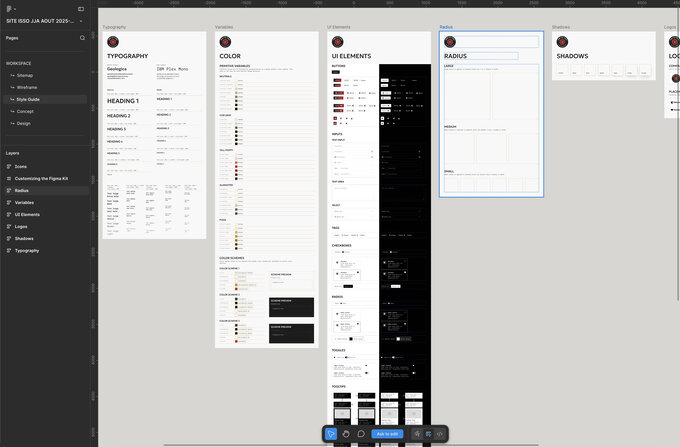Select the Logos layer in Layers panel
Viewport: 680px width, 447px height.
(x=21, y=227)
